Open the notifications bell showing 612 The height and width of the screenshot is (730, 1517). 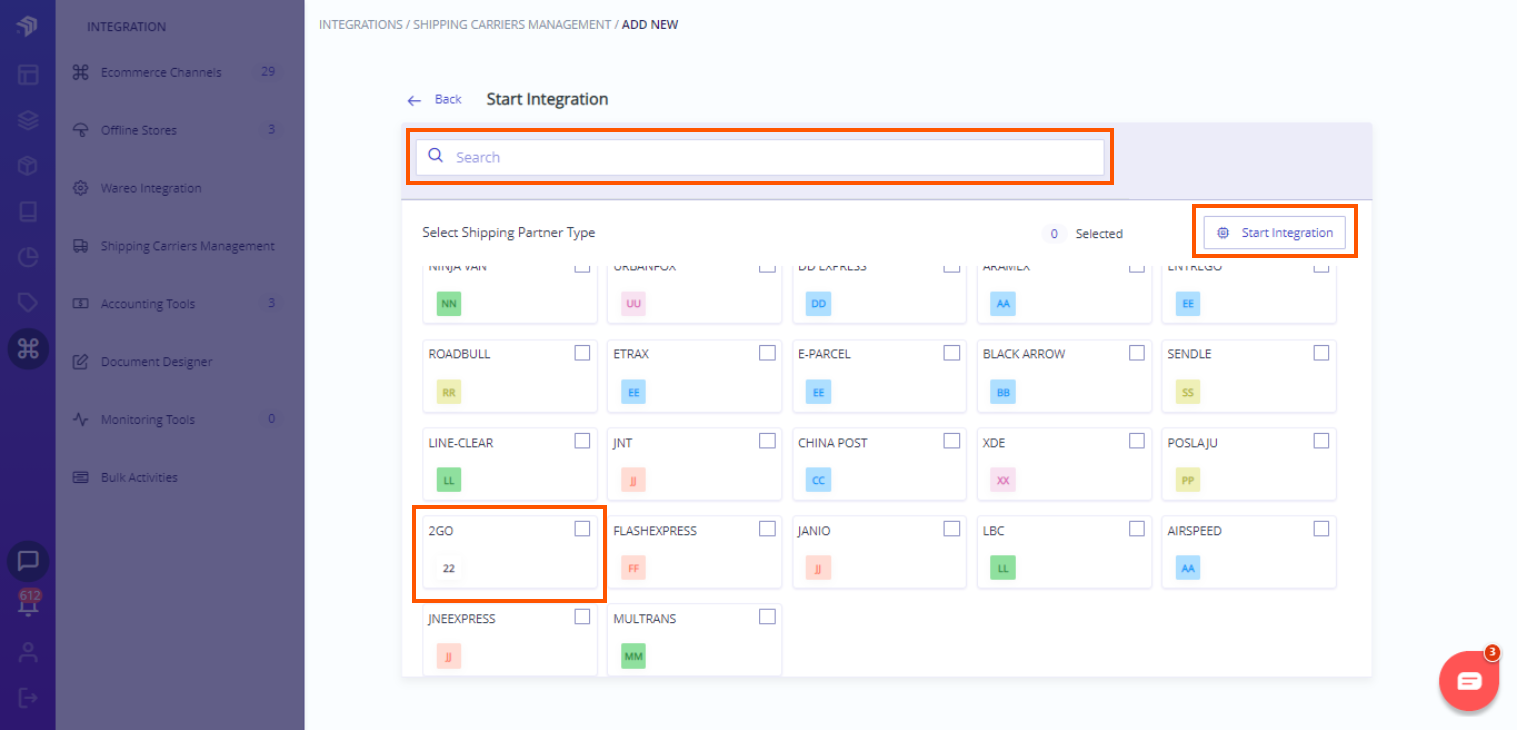coord(28,604)
